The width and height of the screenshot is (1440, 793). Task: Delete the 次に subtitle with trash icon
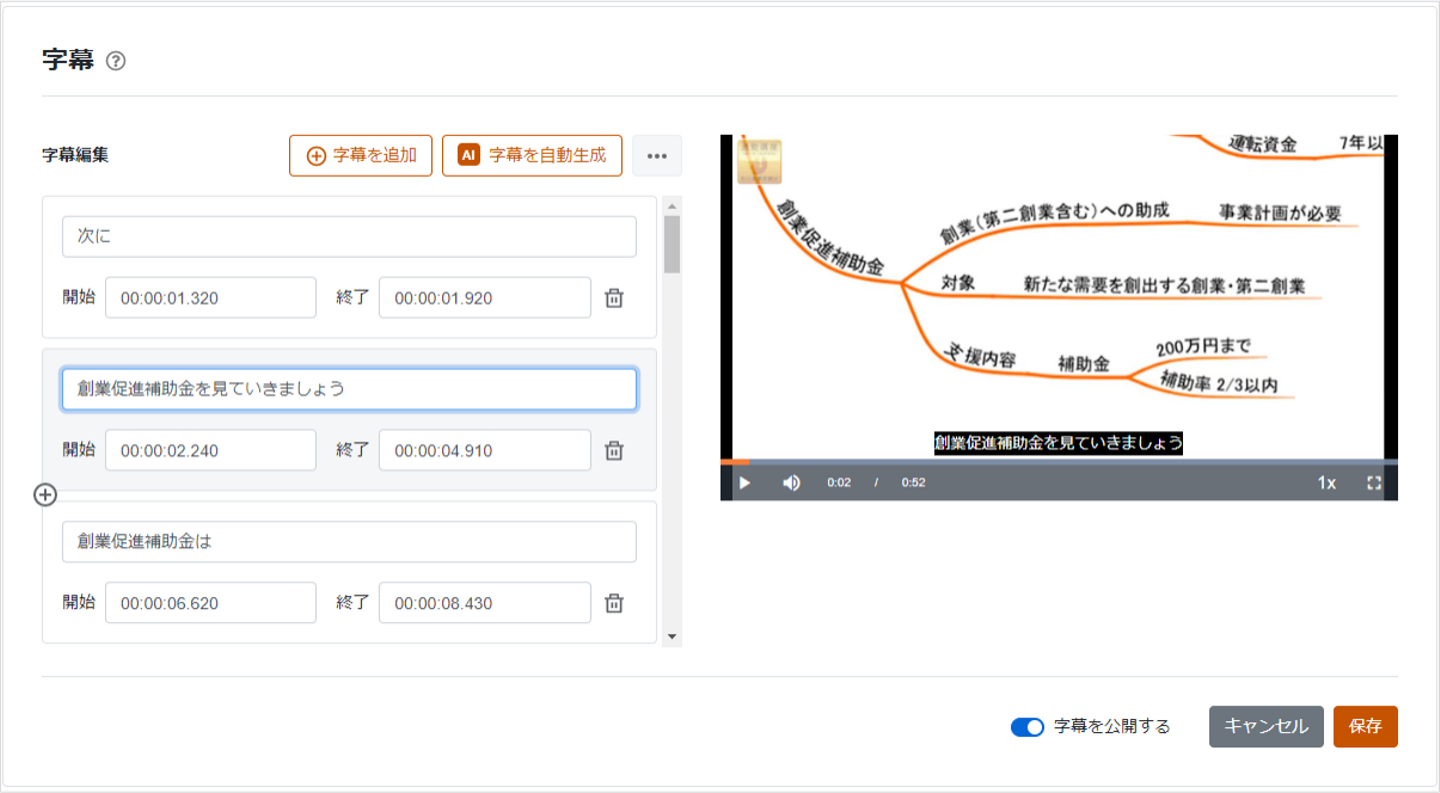pyautogui.click(x=615, y=298)
